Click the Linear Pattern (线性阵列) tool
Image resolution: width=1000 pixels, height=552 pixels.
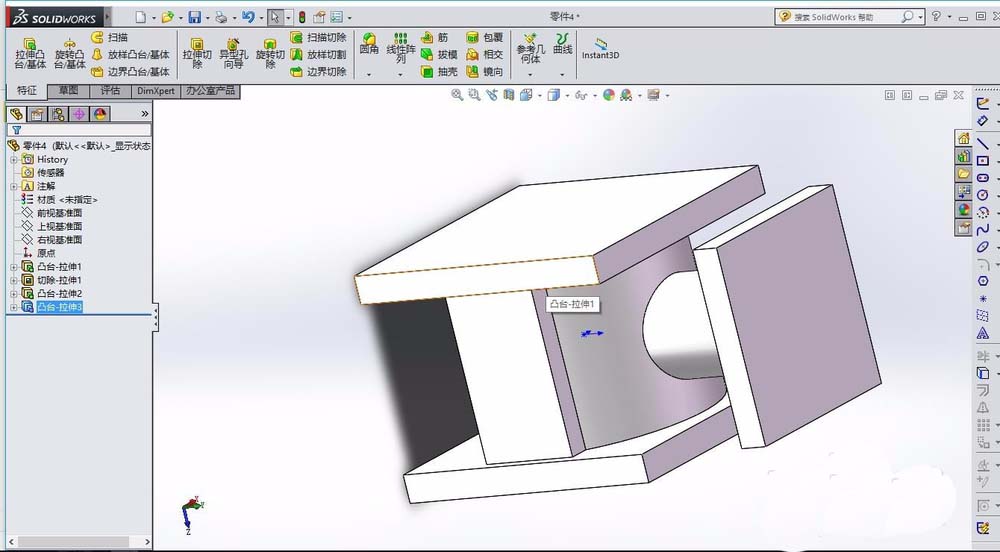click(x=401, y=48)
